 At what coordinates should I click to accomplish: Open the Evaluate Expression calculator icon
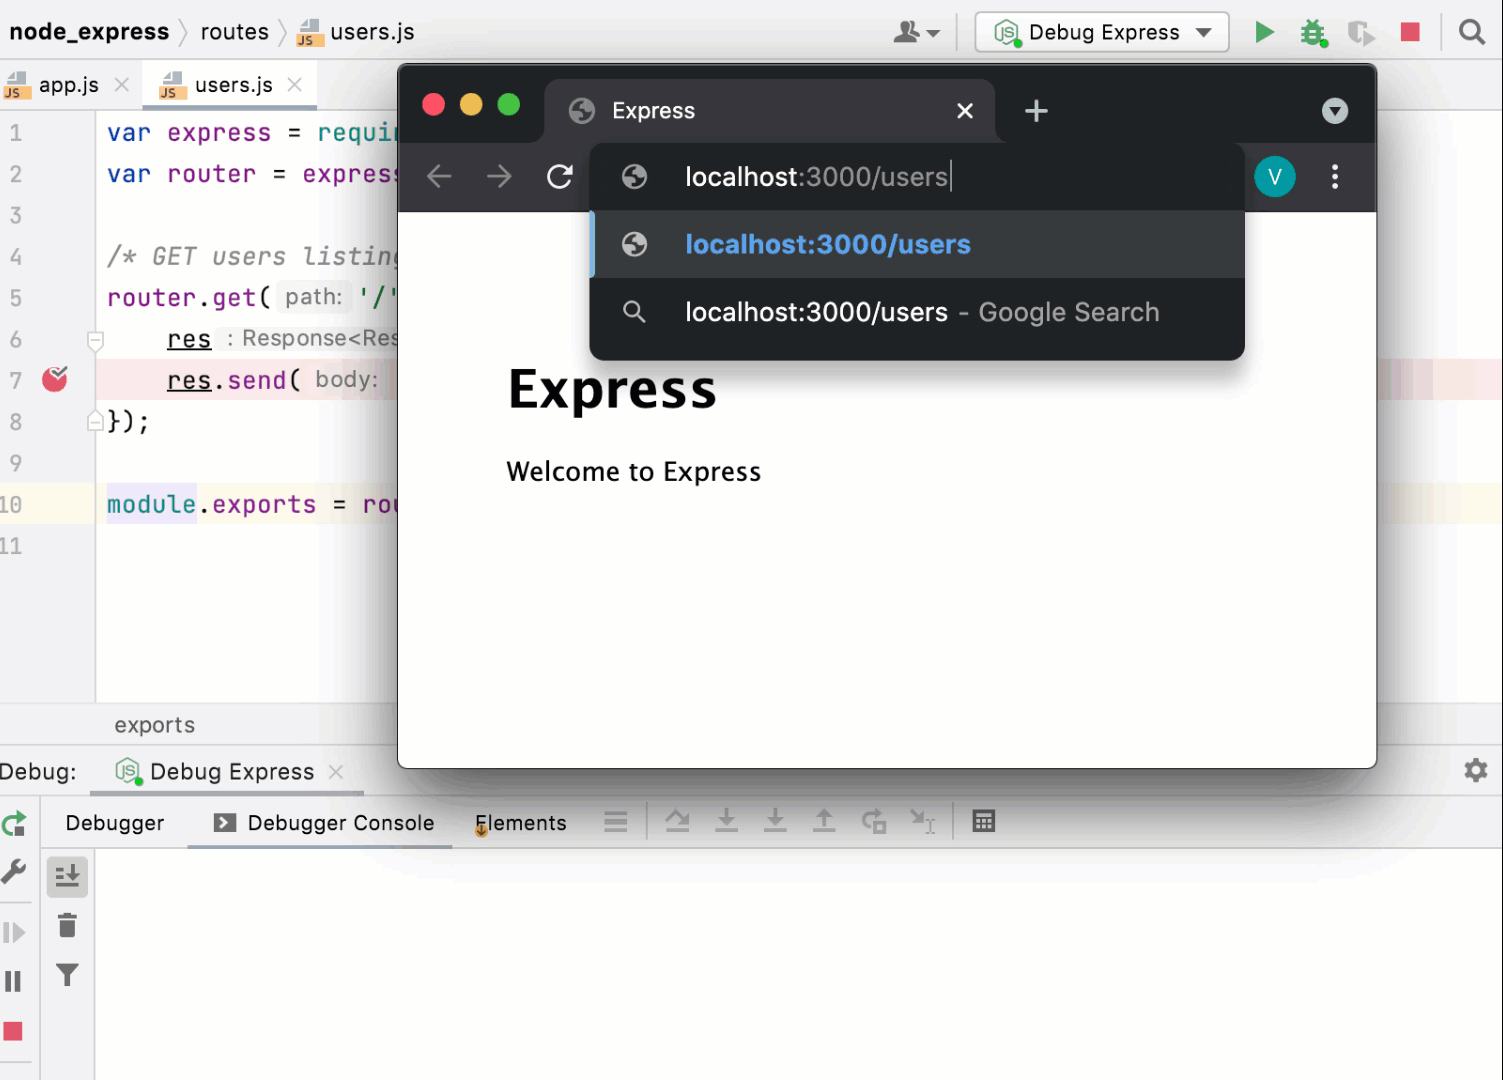[x=983, y=821]
